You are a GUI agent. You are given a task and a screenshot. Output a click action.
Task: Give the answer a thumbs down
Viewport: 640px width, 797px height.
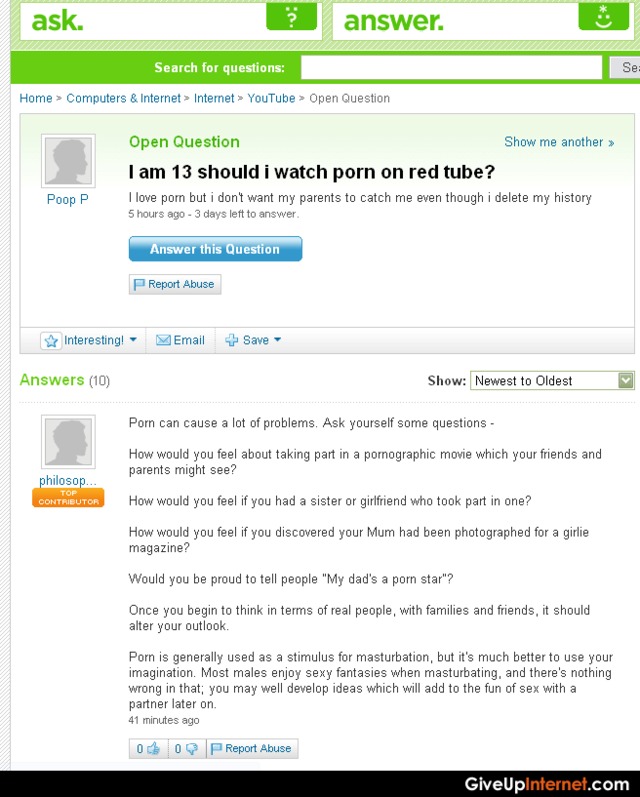point(187,748)
